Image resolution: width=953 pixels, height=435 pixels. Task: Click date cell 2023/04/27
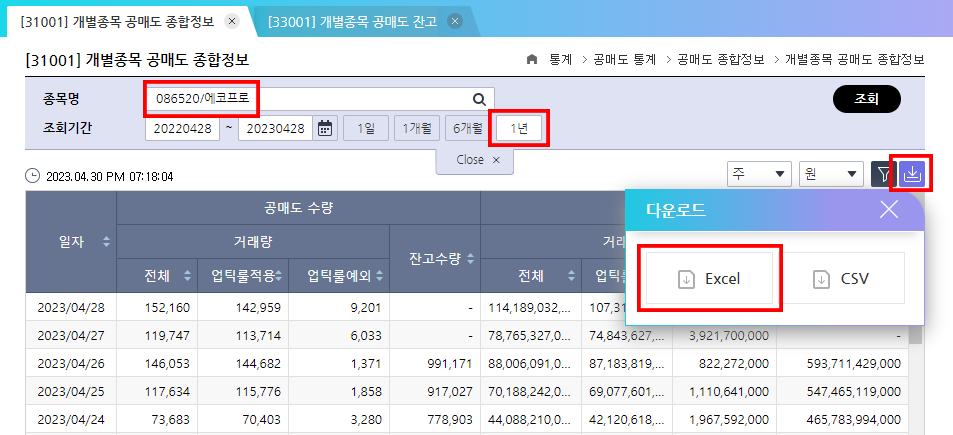coord(71,335)
